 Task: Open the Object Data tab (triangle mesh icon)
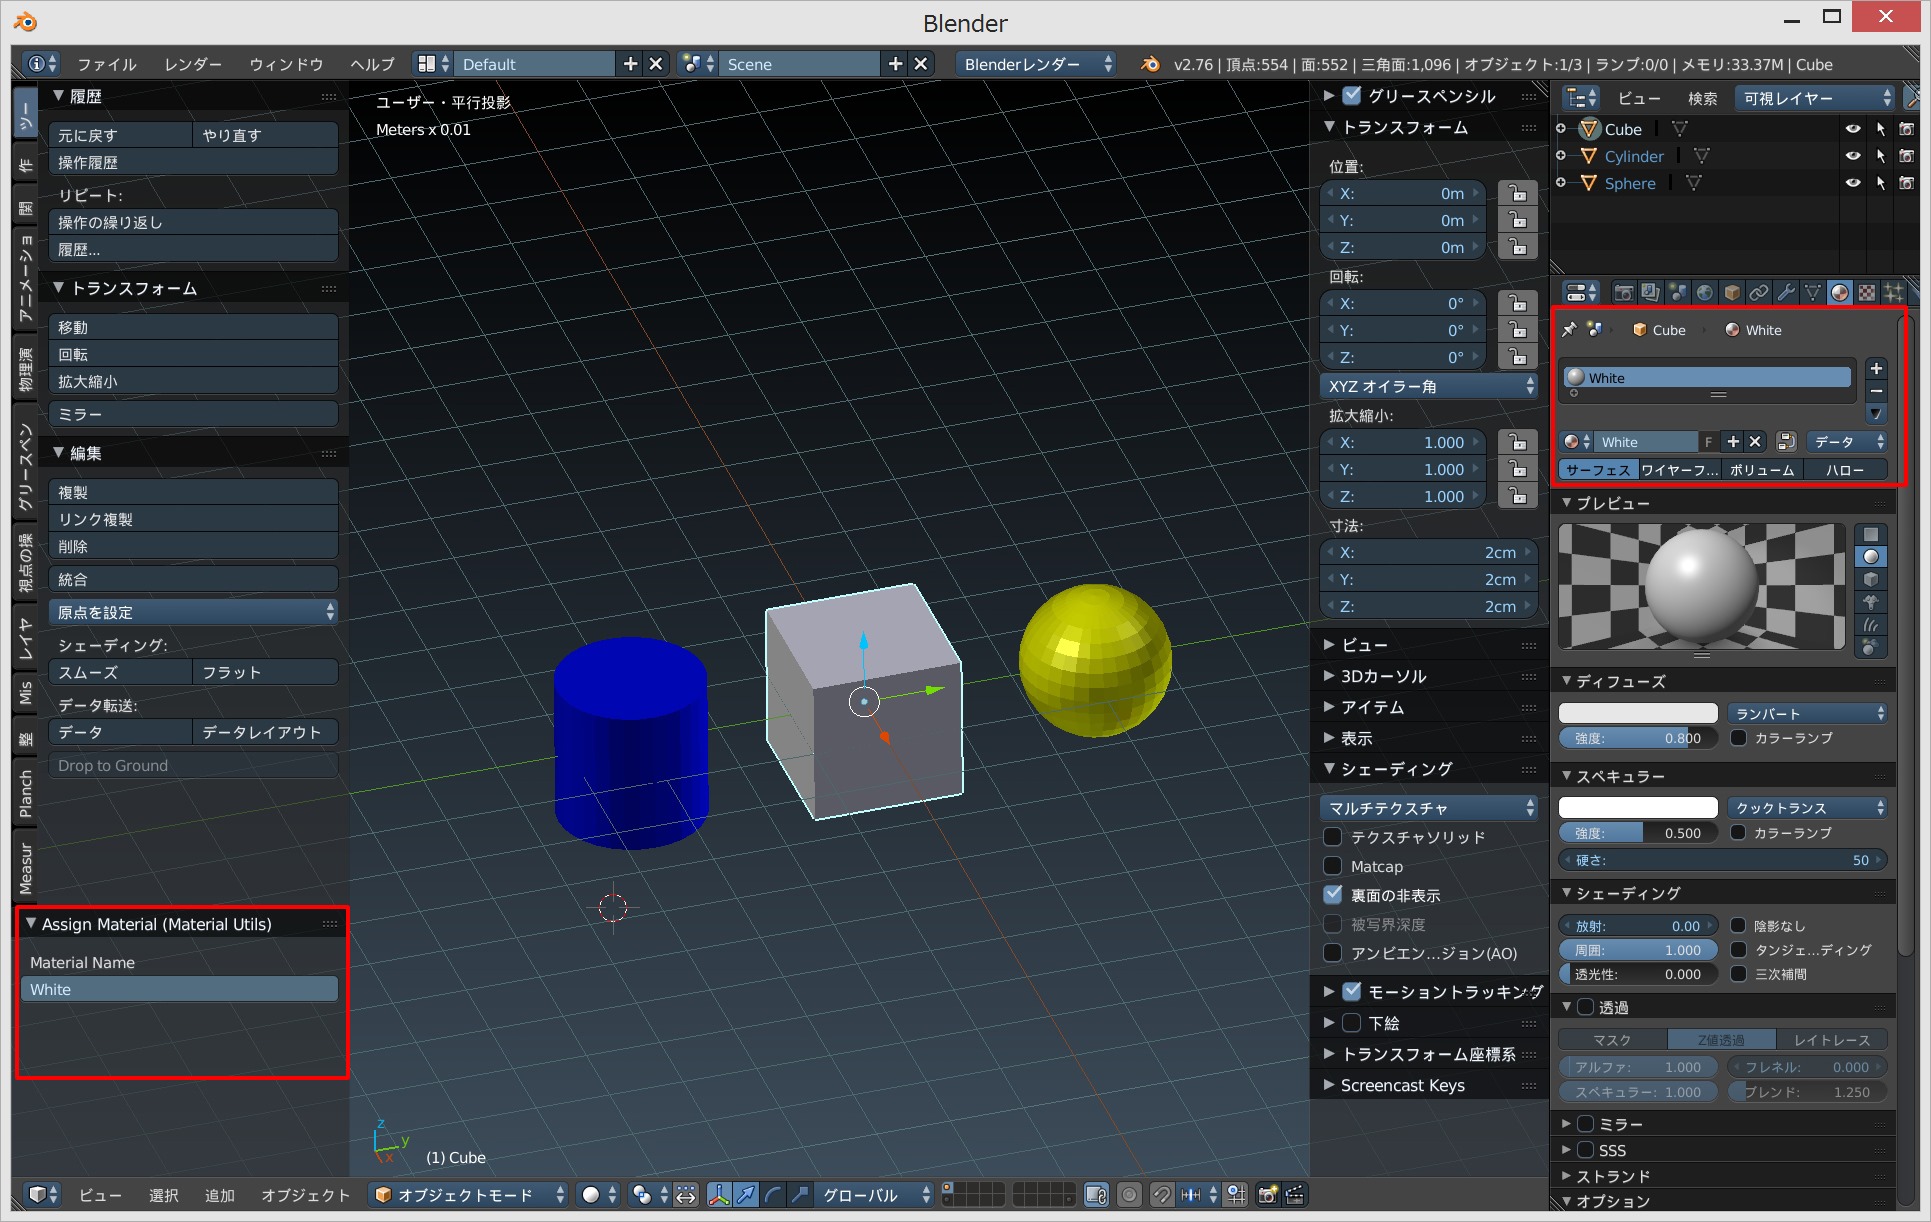tap(1812, 293)
